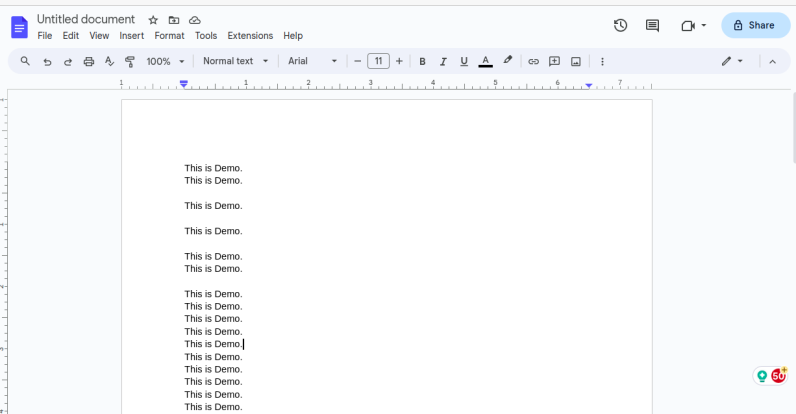Add a comment from toolbar

554,61
